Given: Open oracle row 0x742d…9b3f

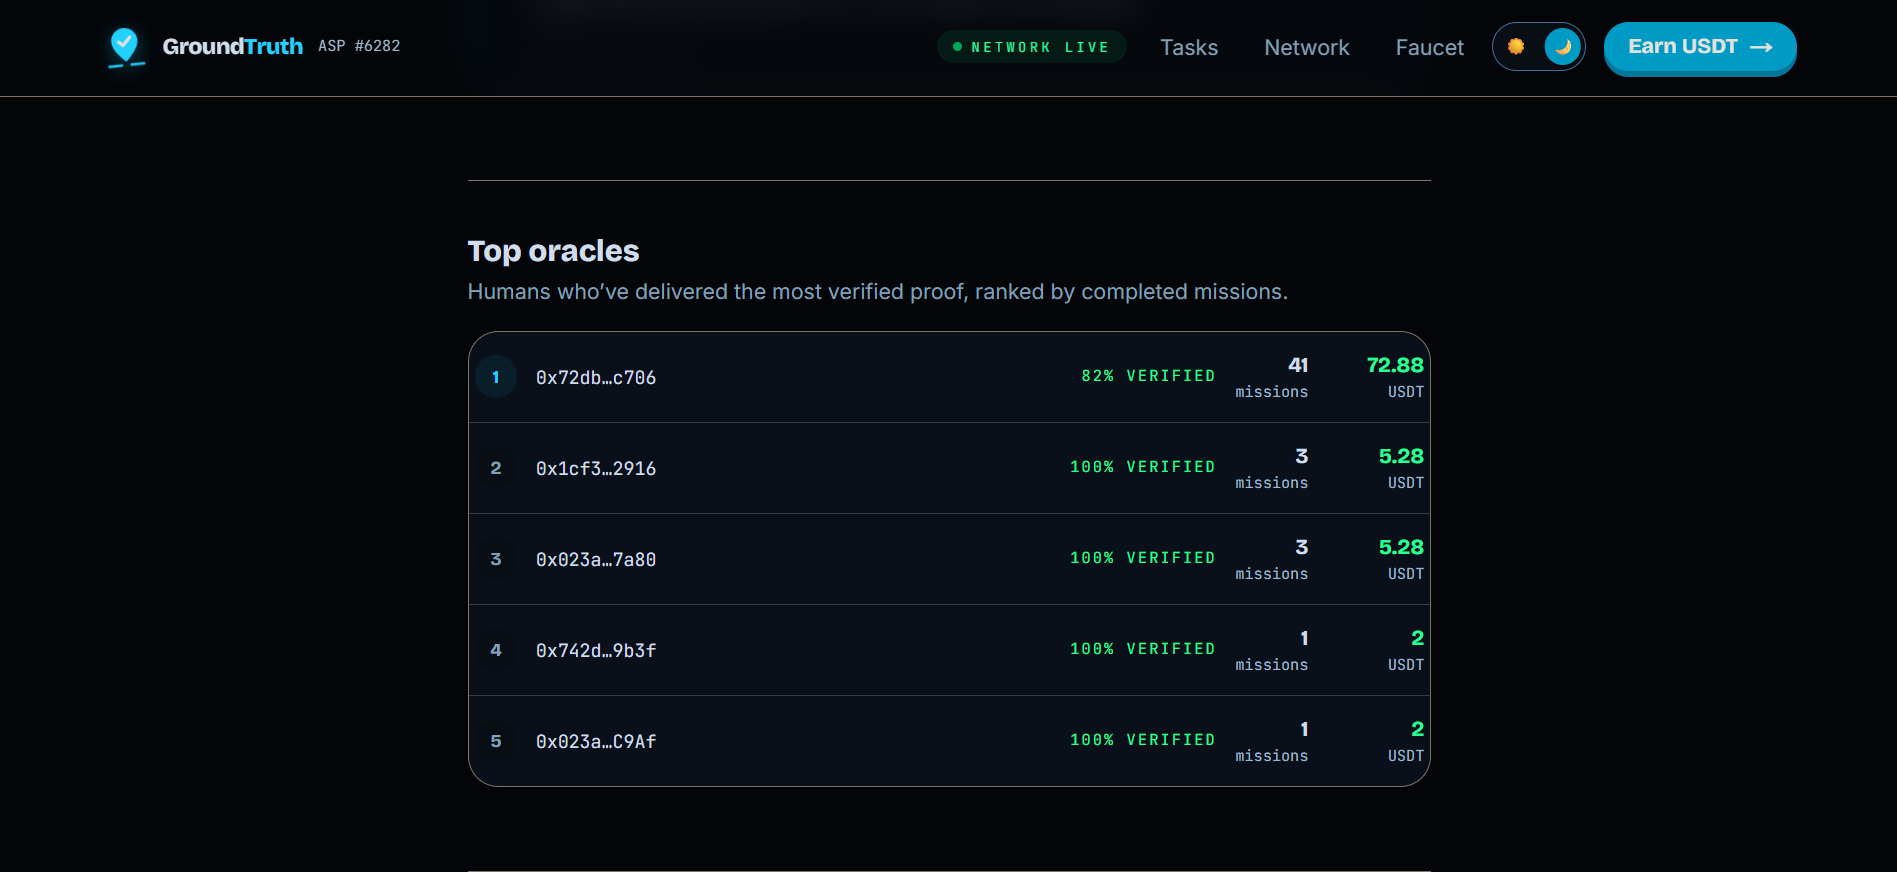Looking at the screenshot, I should pos(949,650).
